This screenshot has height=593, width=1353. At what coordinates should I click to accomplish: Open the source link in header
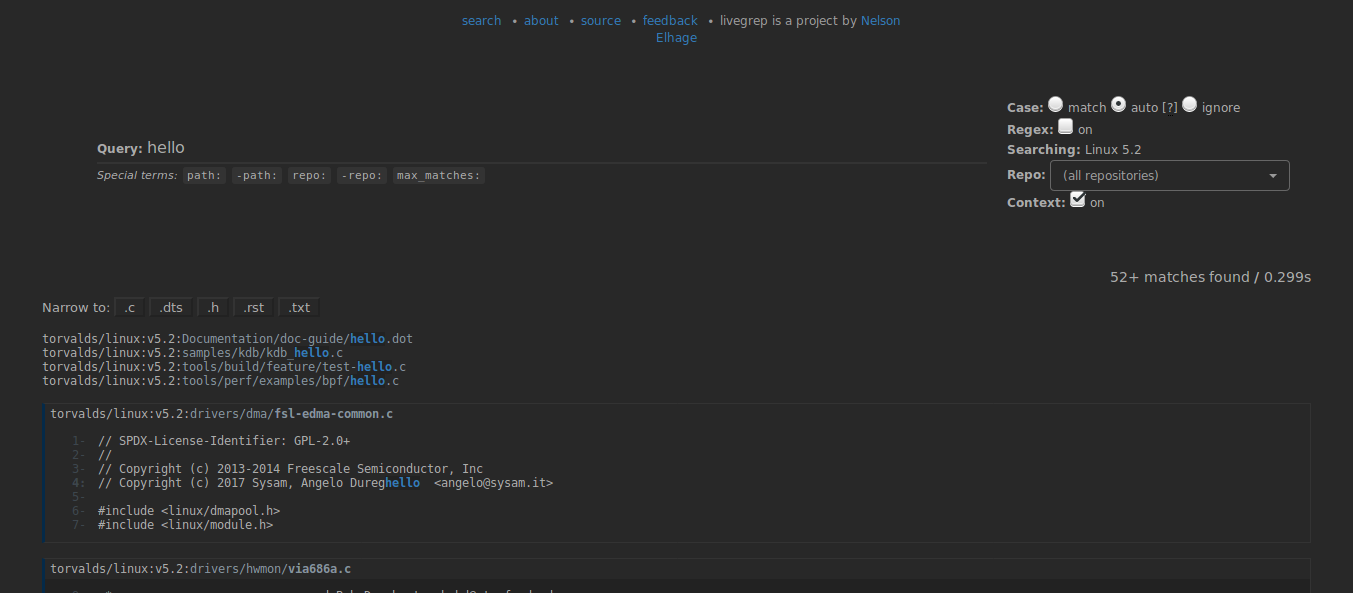600,21
